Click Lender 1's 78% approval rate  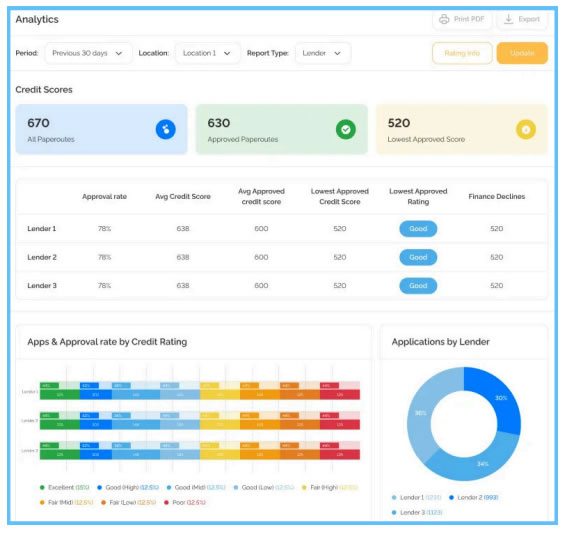coord(104,229)
